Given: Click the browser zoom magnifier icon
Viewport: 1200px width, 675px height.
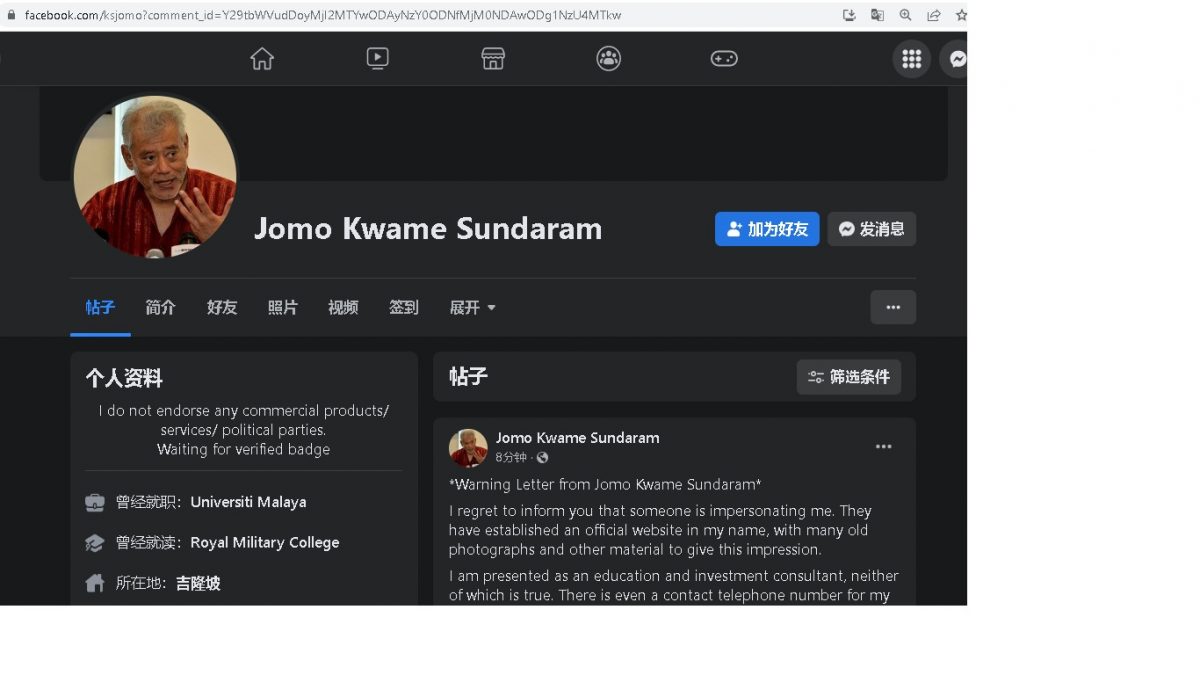Looking at the screenshot, I should click(x=905, y=15).
